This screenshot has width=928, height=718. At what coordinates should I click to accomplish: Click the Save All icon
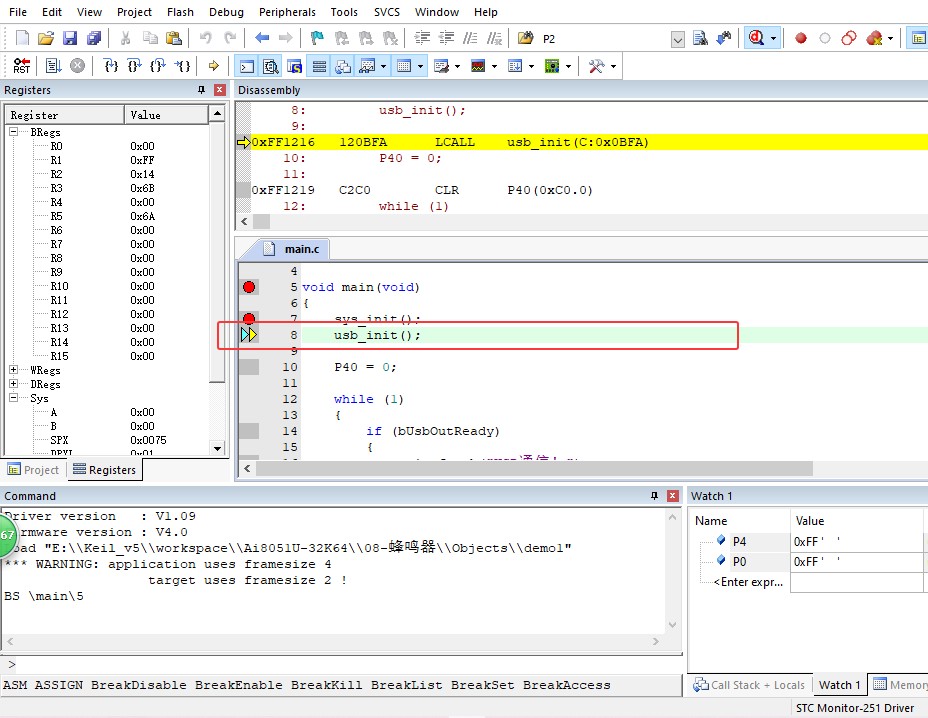click(x=94, y=38)
